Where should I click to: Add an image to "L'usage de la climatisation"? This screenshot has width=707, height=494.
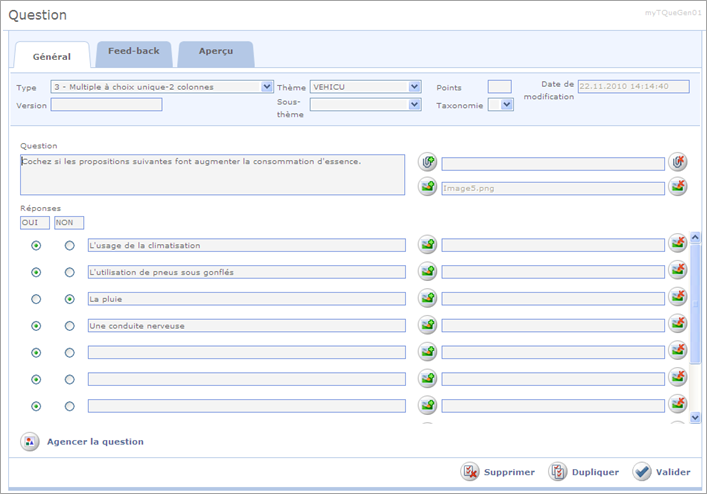428,244
